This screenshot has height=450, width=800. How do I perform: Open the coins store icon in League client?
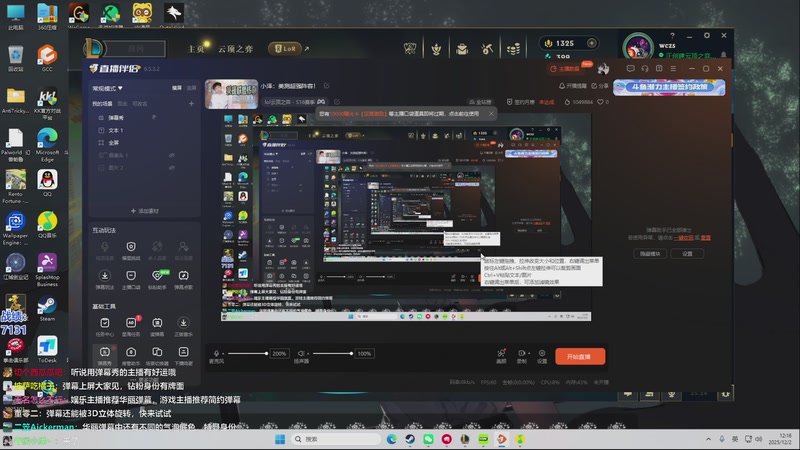coord(513,48)
